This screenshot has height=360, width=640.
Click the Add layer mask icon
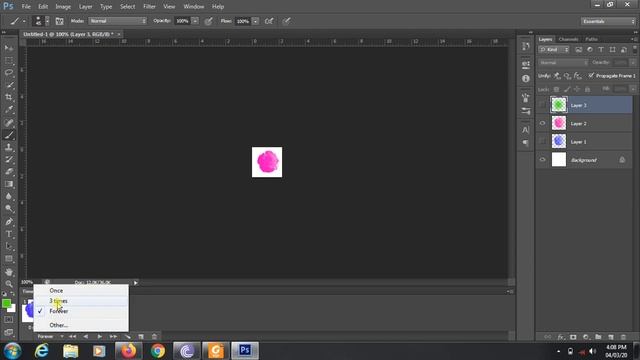(573, 337)
